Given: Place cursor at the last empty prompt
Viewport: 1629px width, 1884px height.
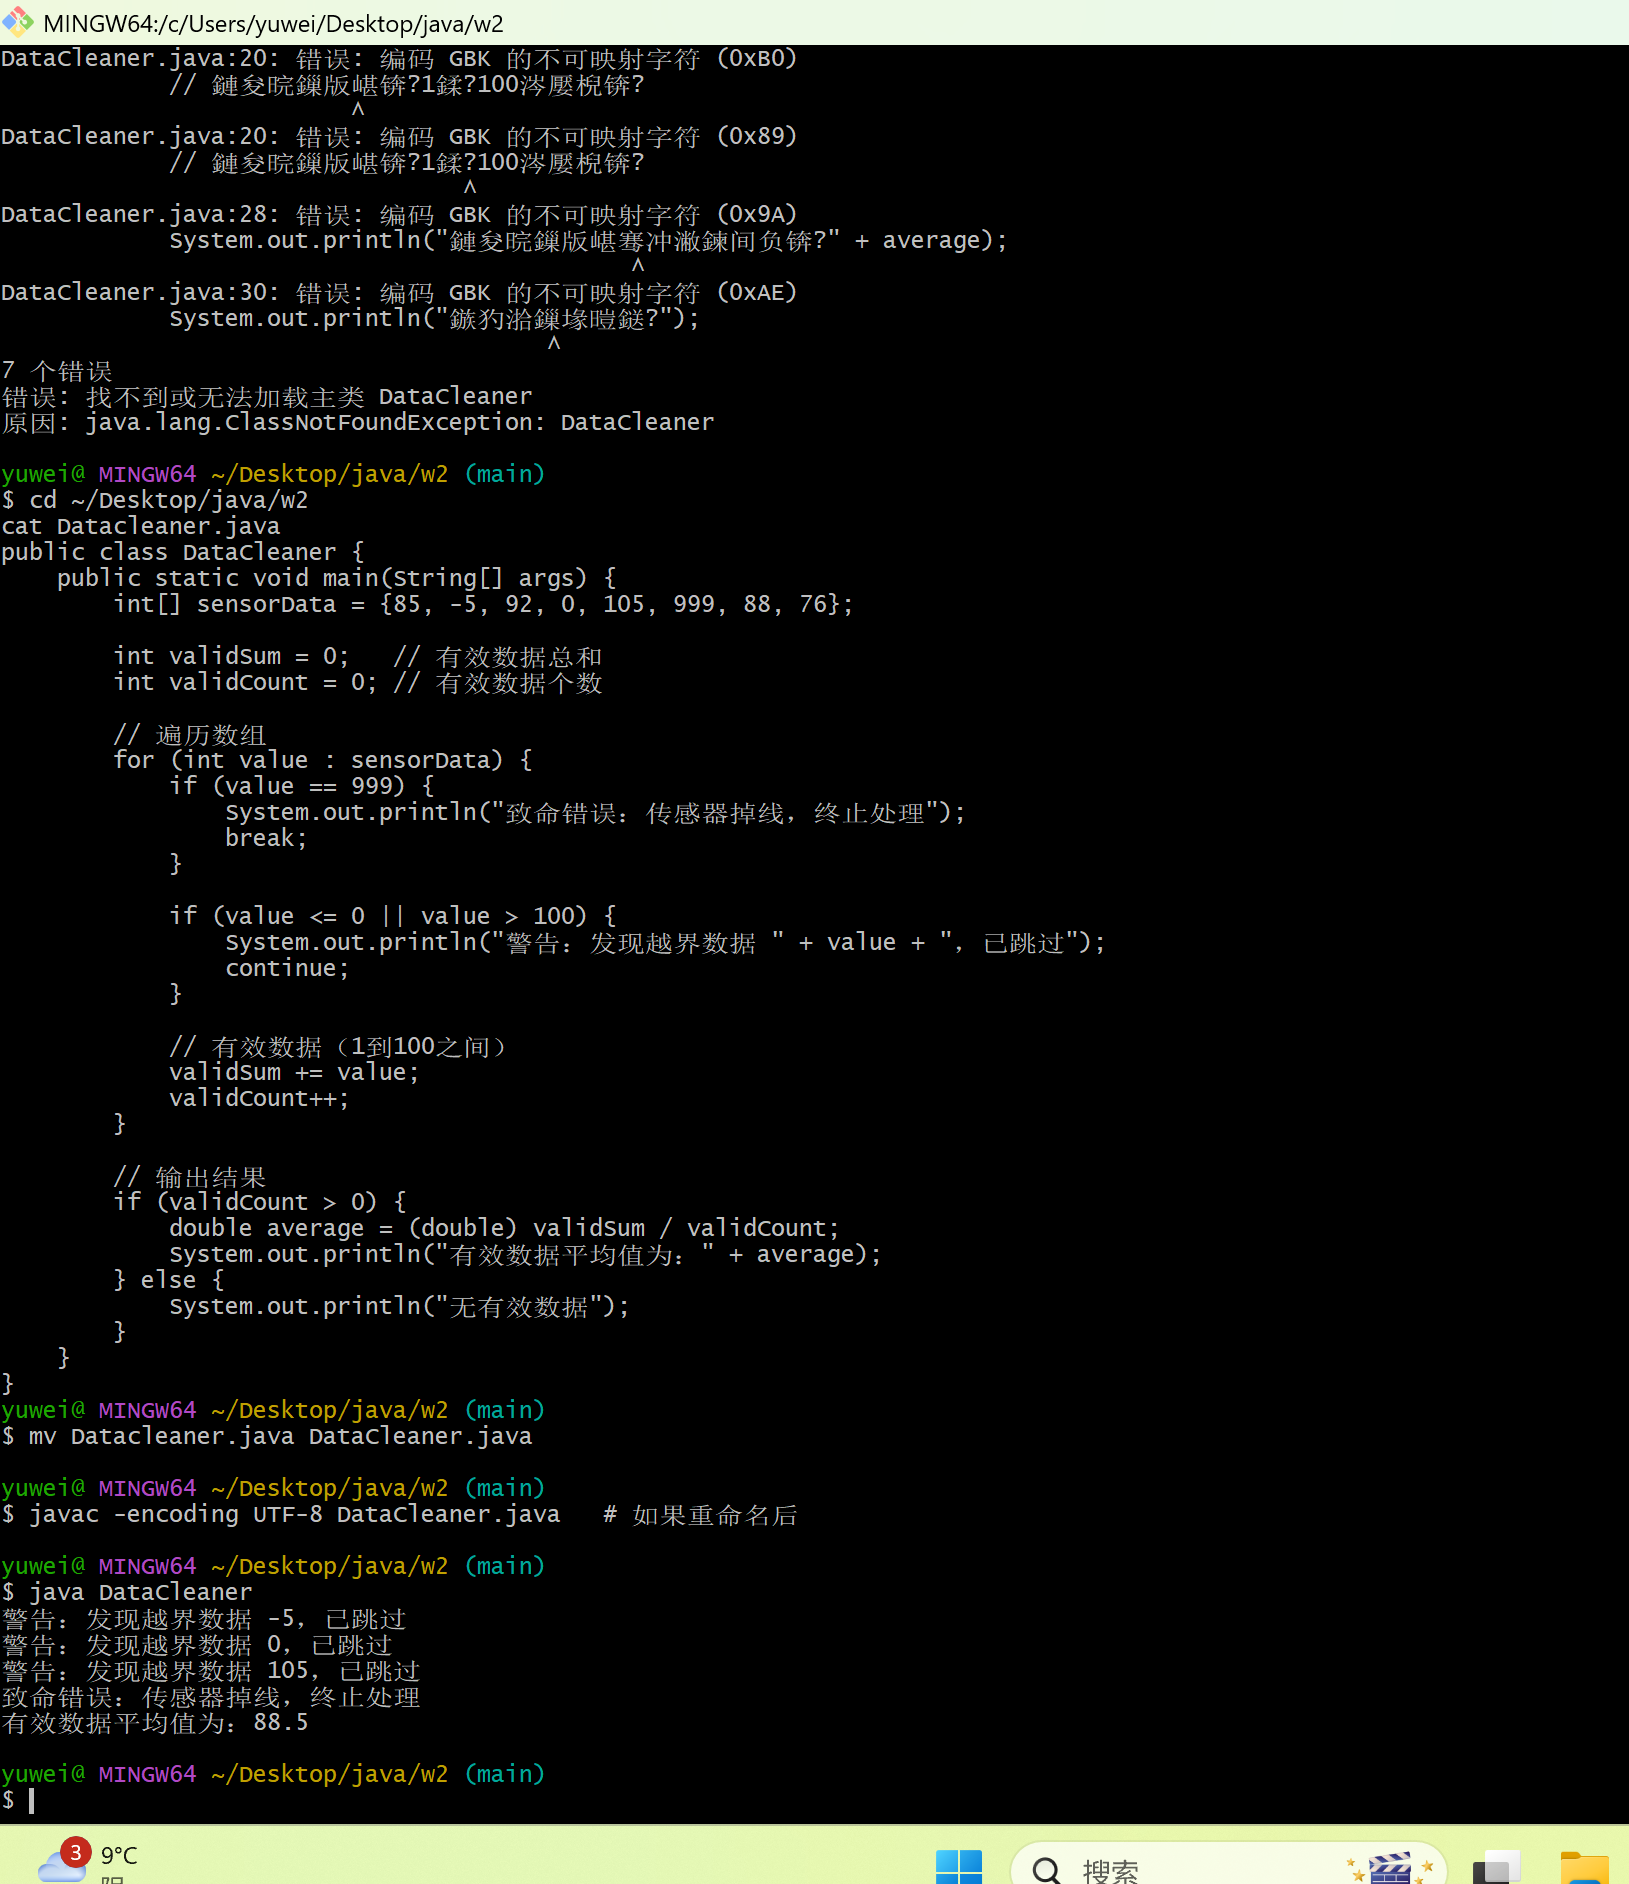Looking at the screenshot, I should [32, 1800].
